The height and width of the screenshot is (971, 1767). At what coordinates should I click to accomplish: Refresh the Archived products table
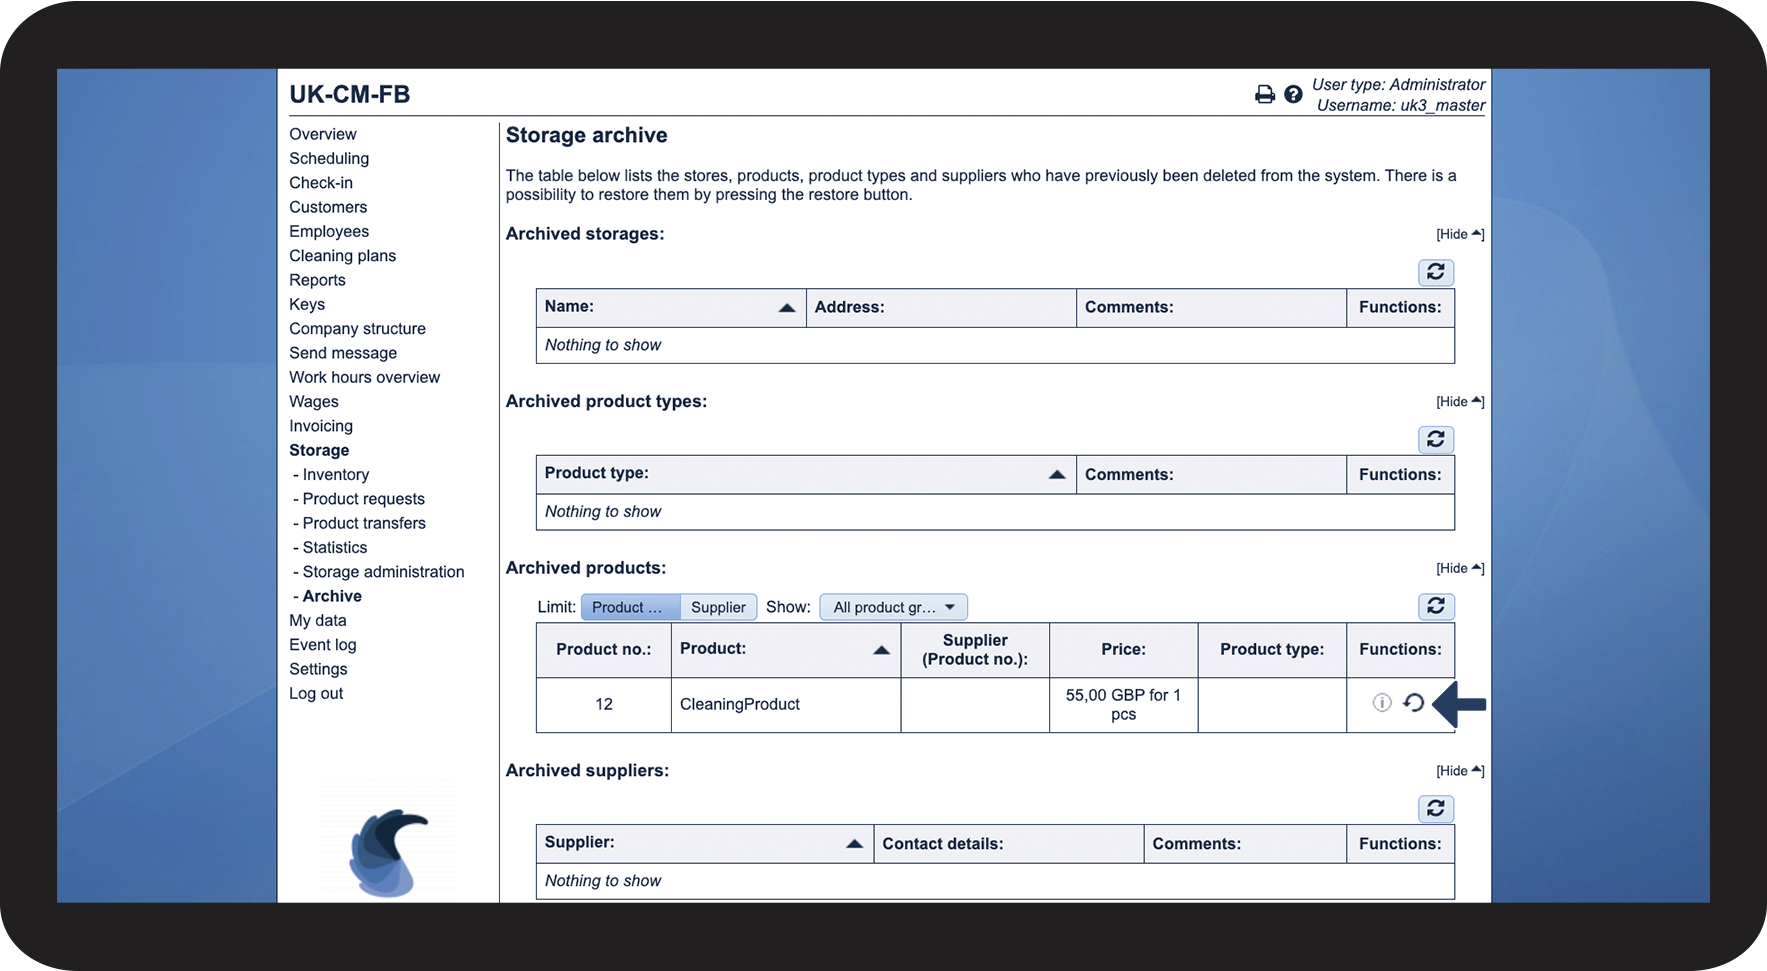(1435, 606)
